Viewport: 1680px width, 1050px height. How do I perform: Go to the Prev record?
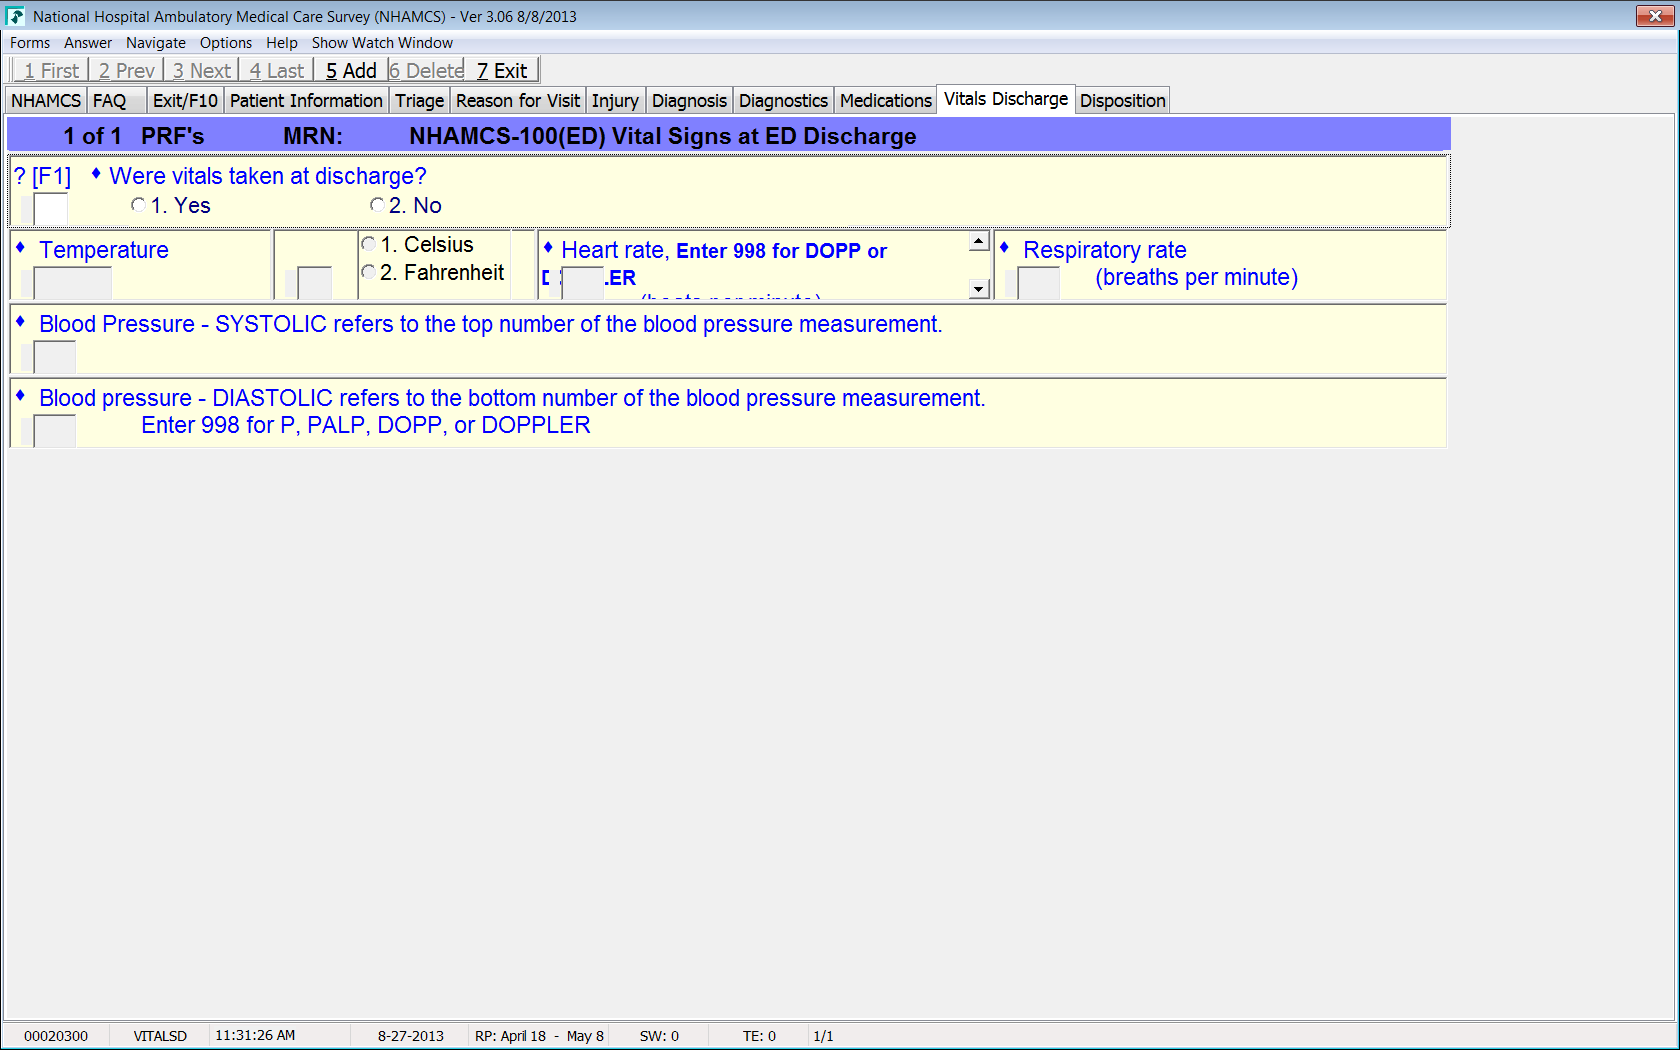pos(126,71)
